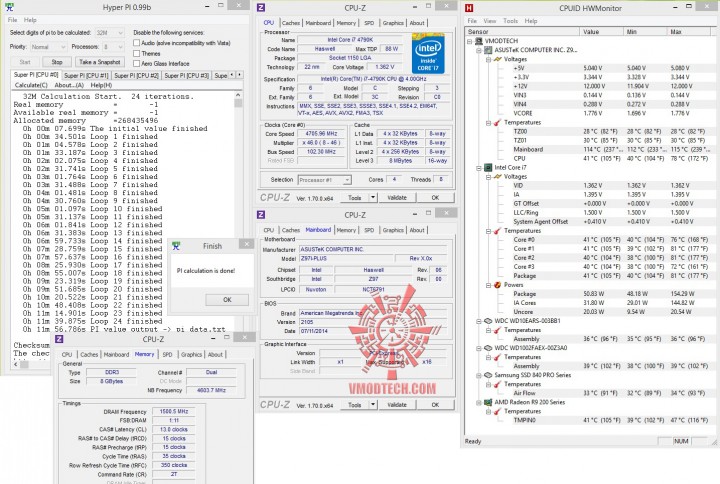This screenshot has height=484, width=720.
Task: Click Validate in the top CPU-Z window
Action: [397, 197]
